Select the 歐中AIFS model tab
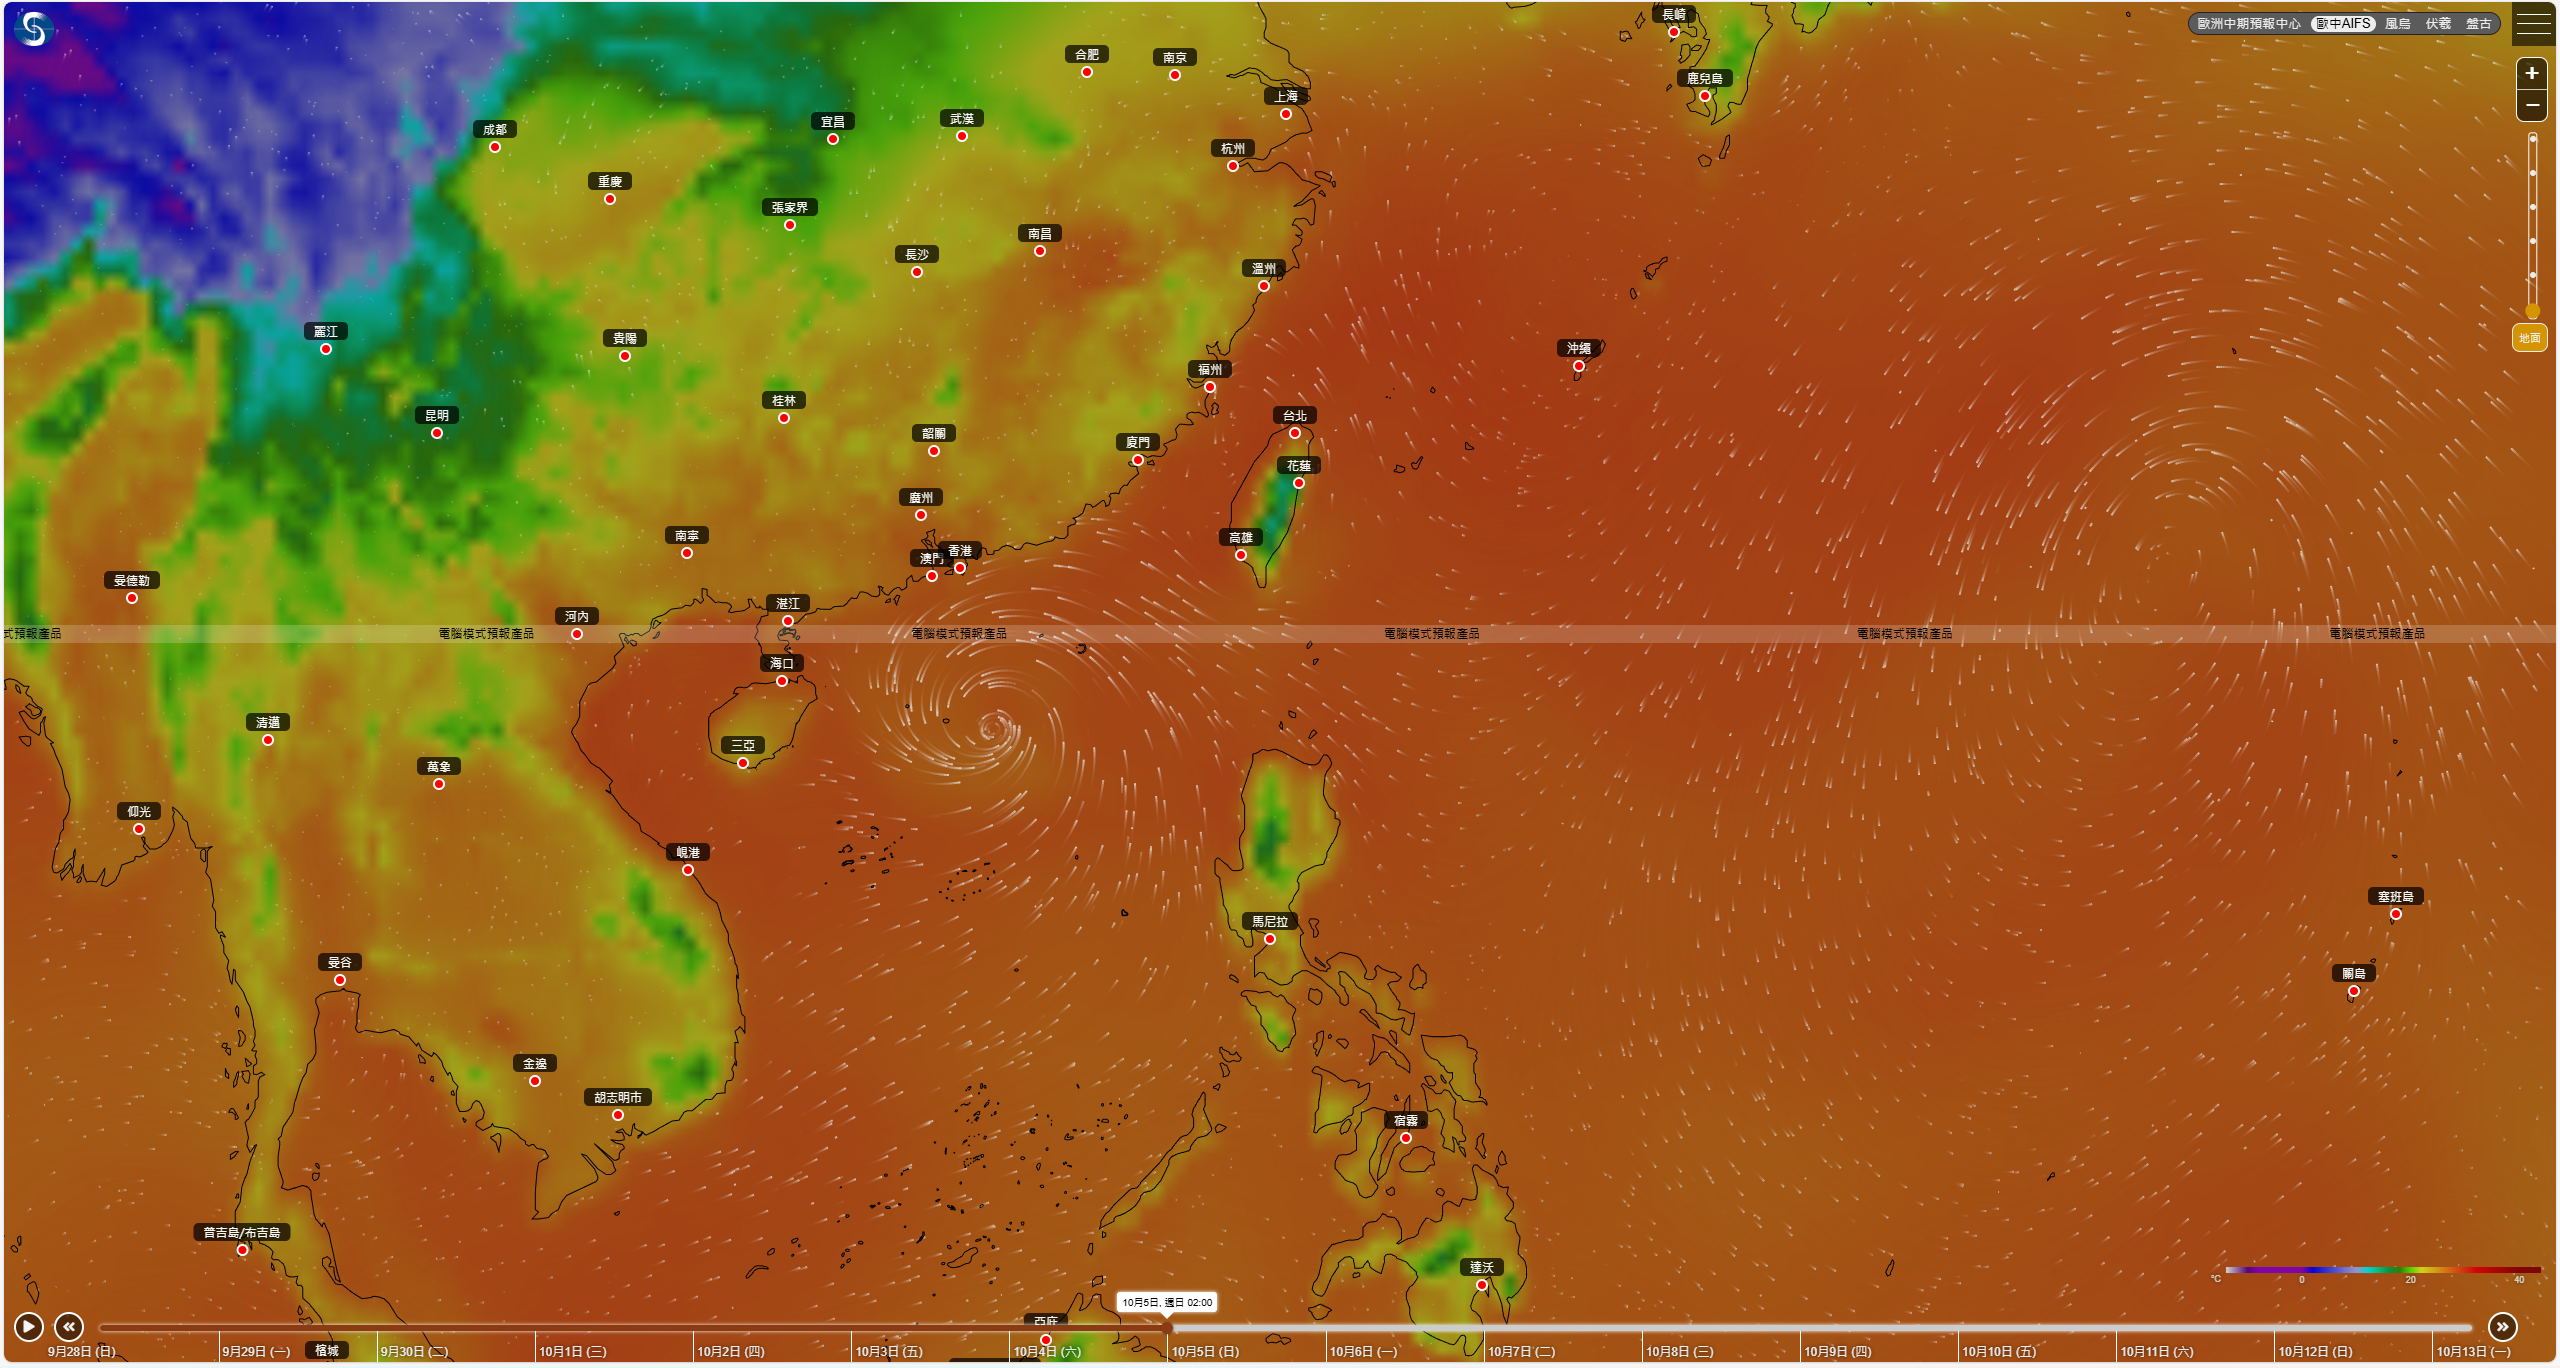Image resolution: width=2560 pixels, height=1368 pixels. (x=2343, y=23)
